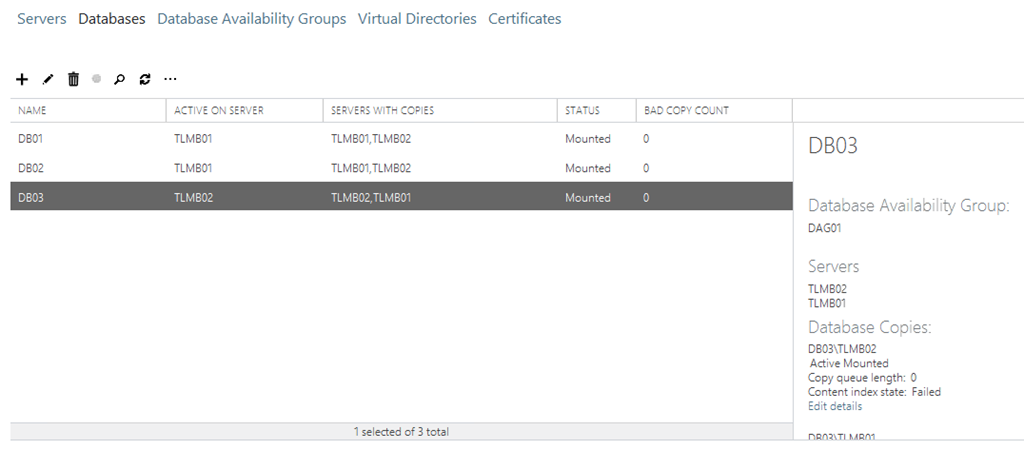Click TLMB02,TLMB01 copies in DB03 row
The height and width of the screenshot is (450, 1024).
tap(371, 197)
